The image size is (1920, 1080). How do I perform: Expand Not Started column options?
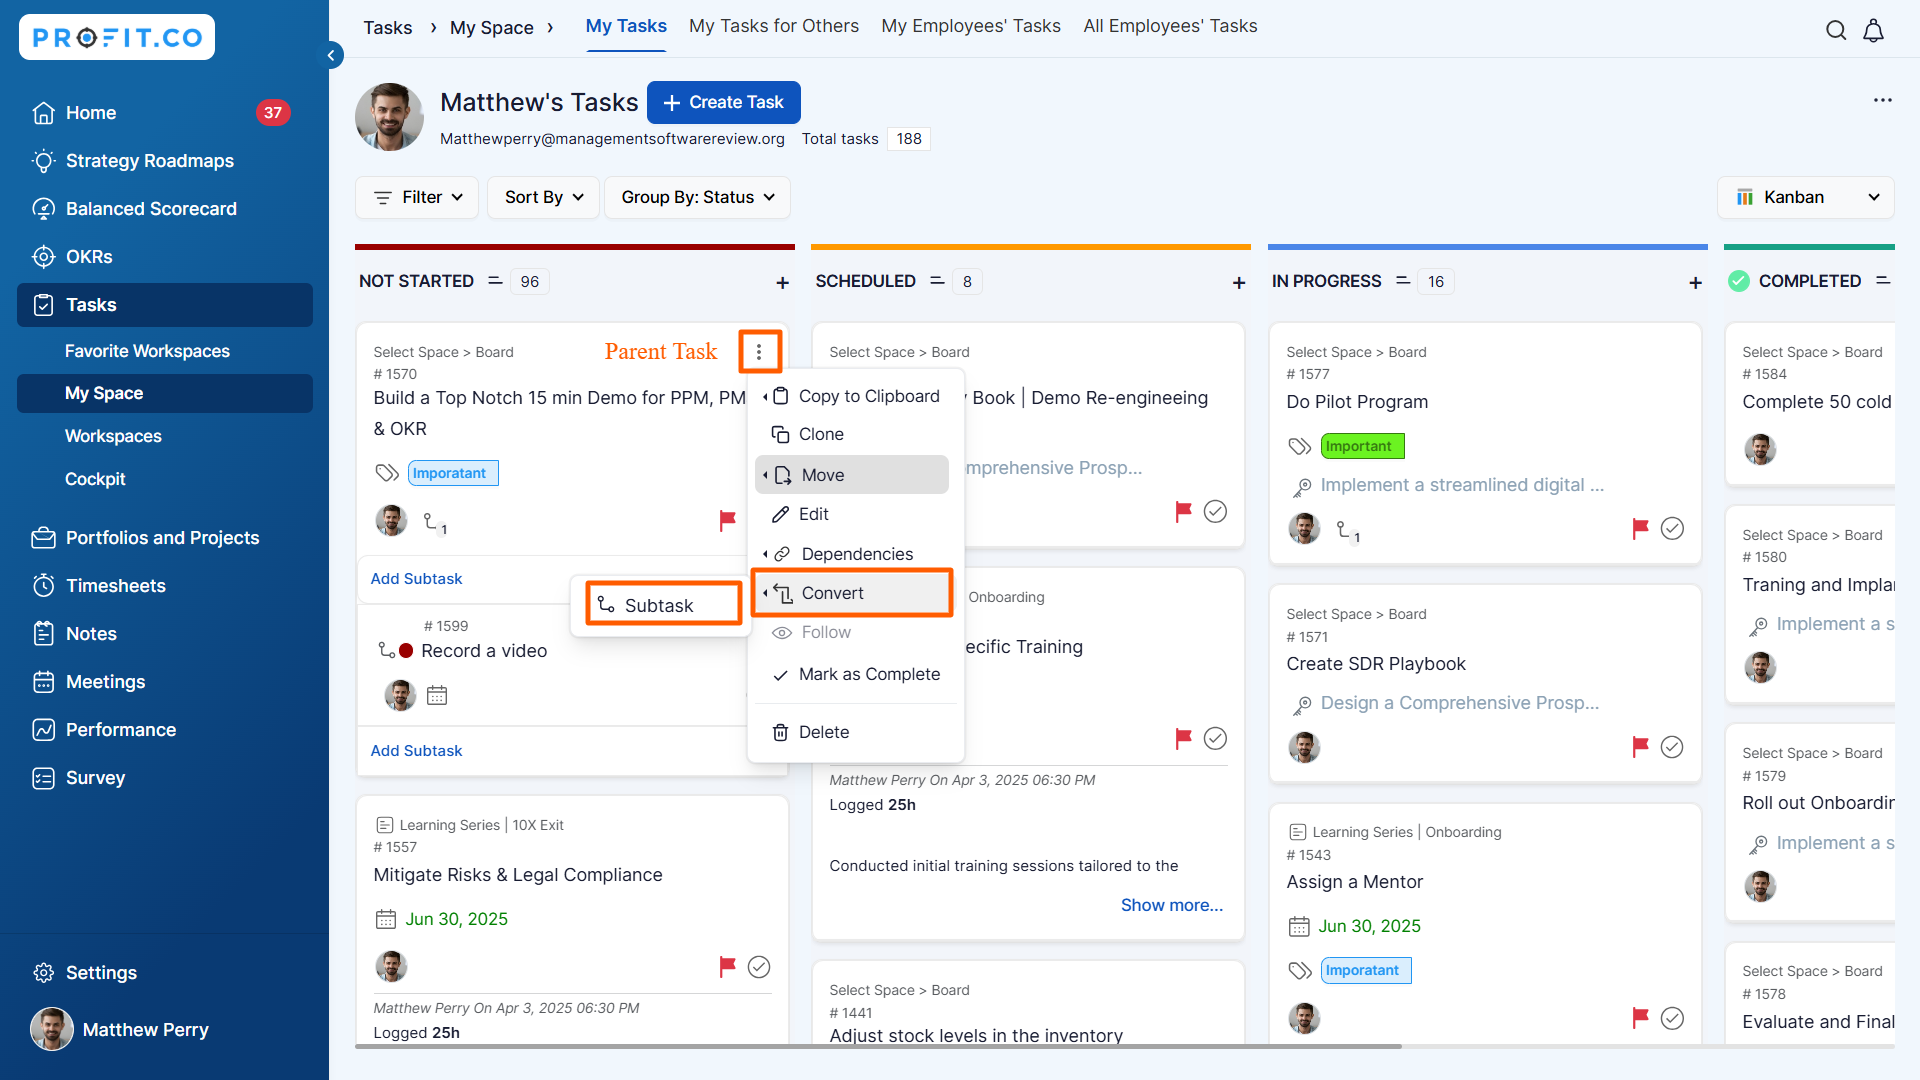point(495,281)
